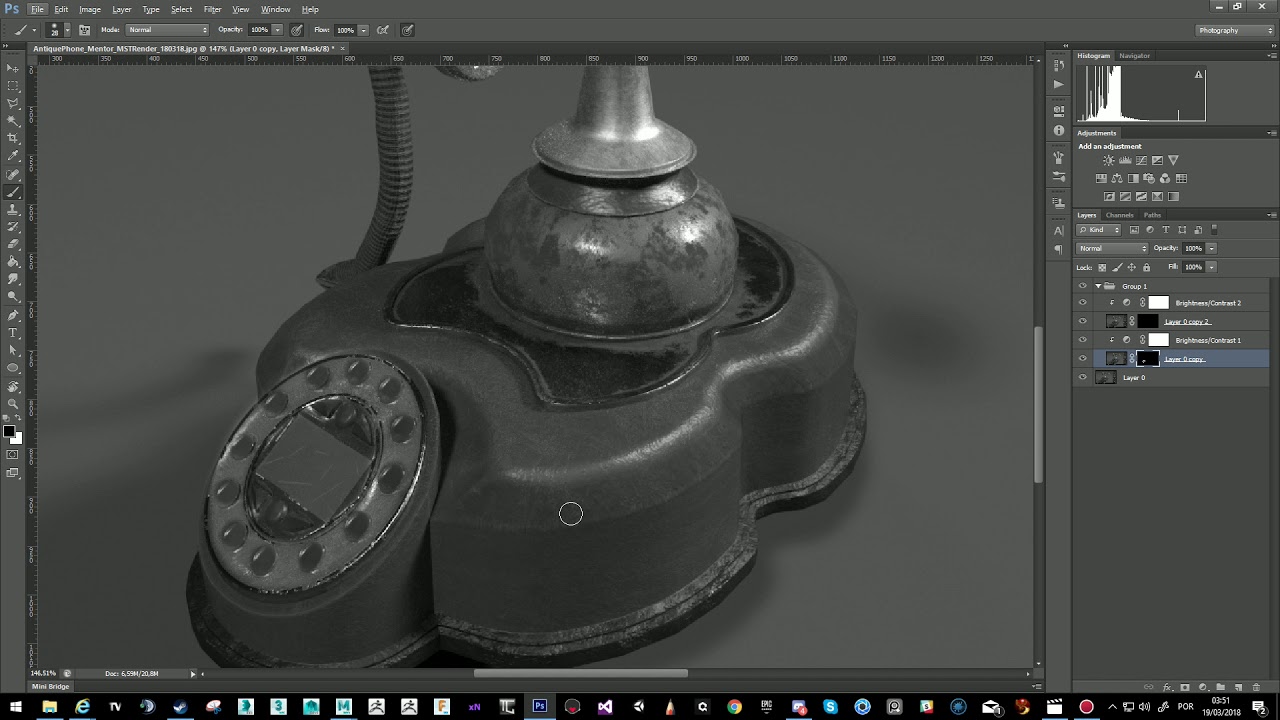Select the History Brush tool
The image size is (1280, 720).
13,227
